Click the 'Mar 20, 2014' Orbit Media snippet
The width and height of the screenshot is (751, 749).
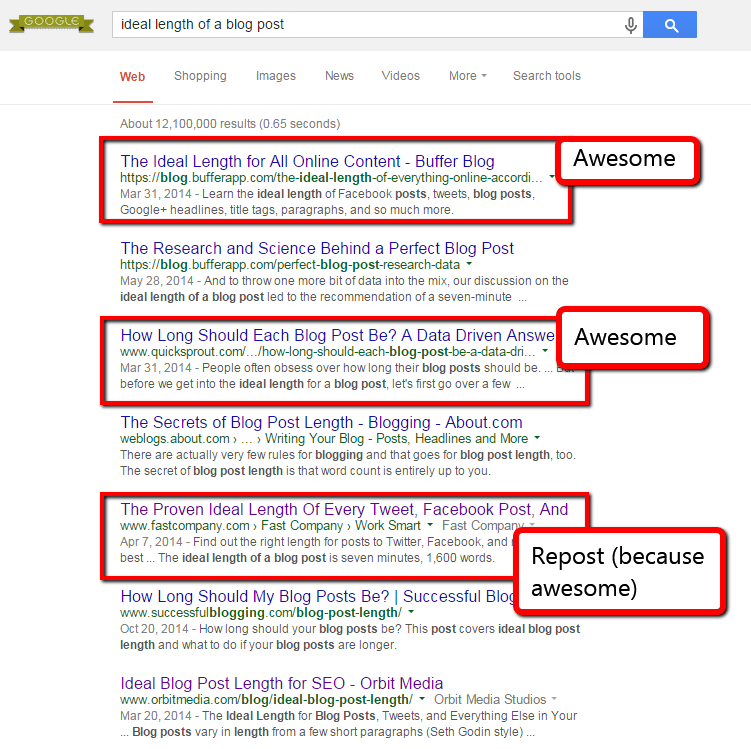348,724
